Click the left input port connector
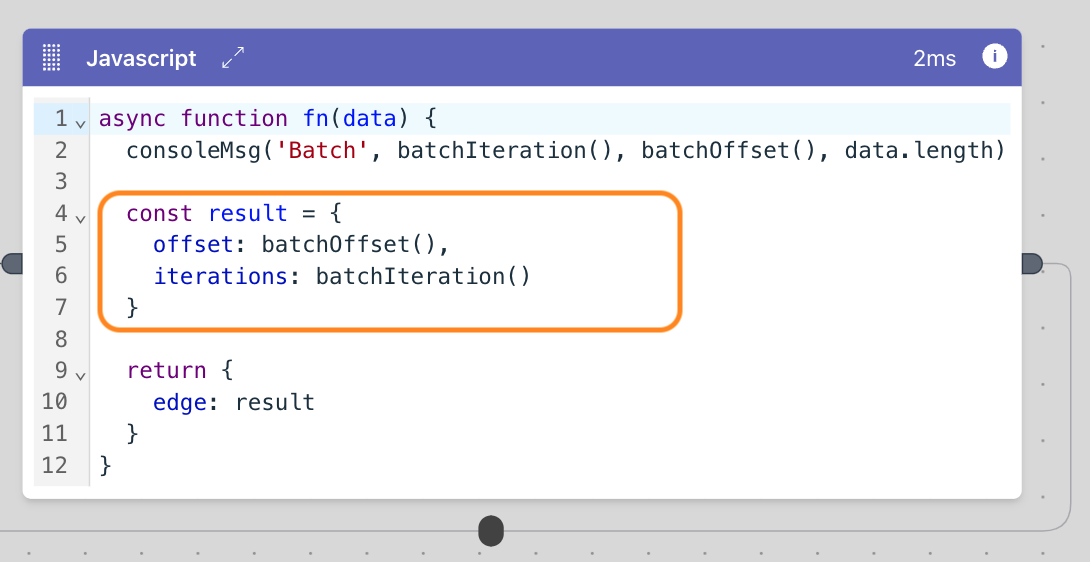1090x562 pixels. (12, 264)
